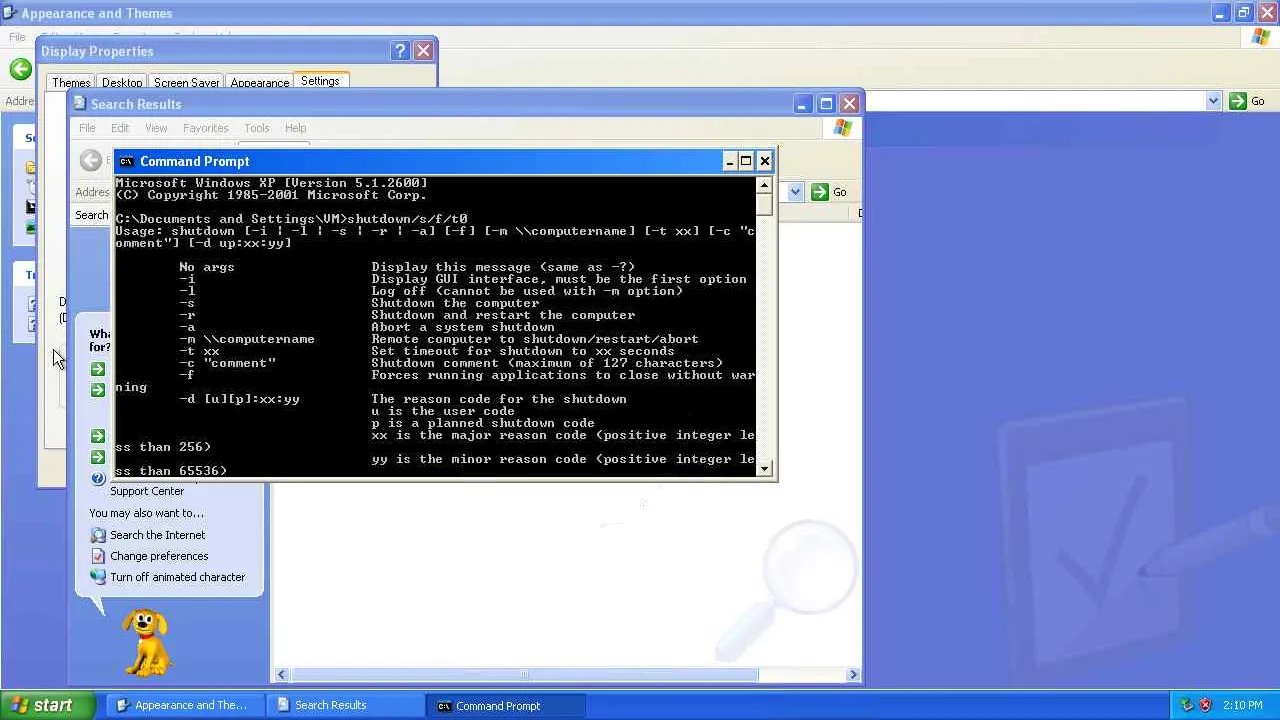Open Help menu in Search Results

295,128
